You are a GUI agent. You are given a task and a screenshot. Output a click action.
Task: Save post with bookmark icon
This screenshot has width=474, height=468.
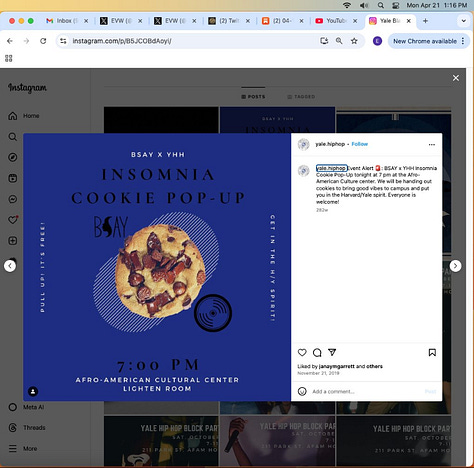point(432,352)
